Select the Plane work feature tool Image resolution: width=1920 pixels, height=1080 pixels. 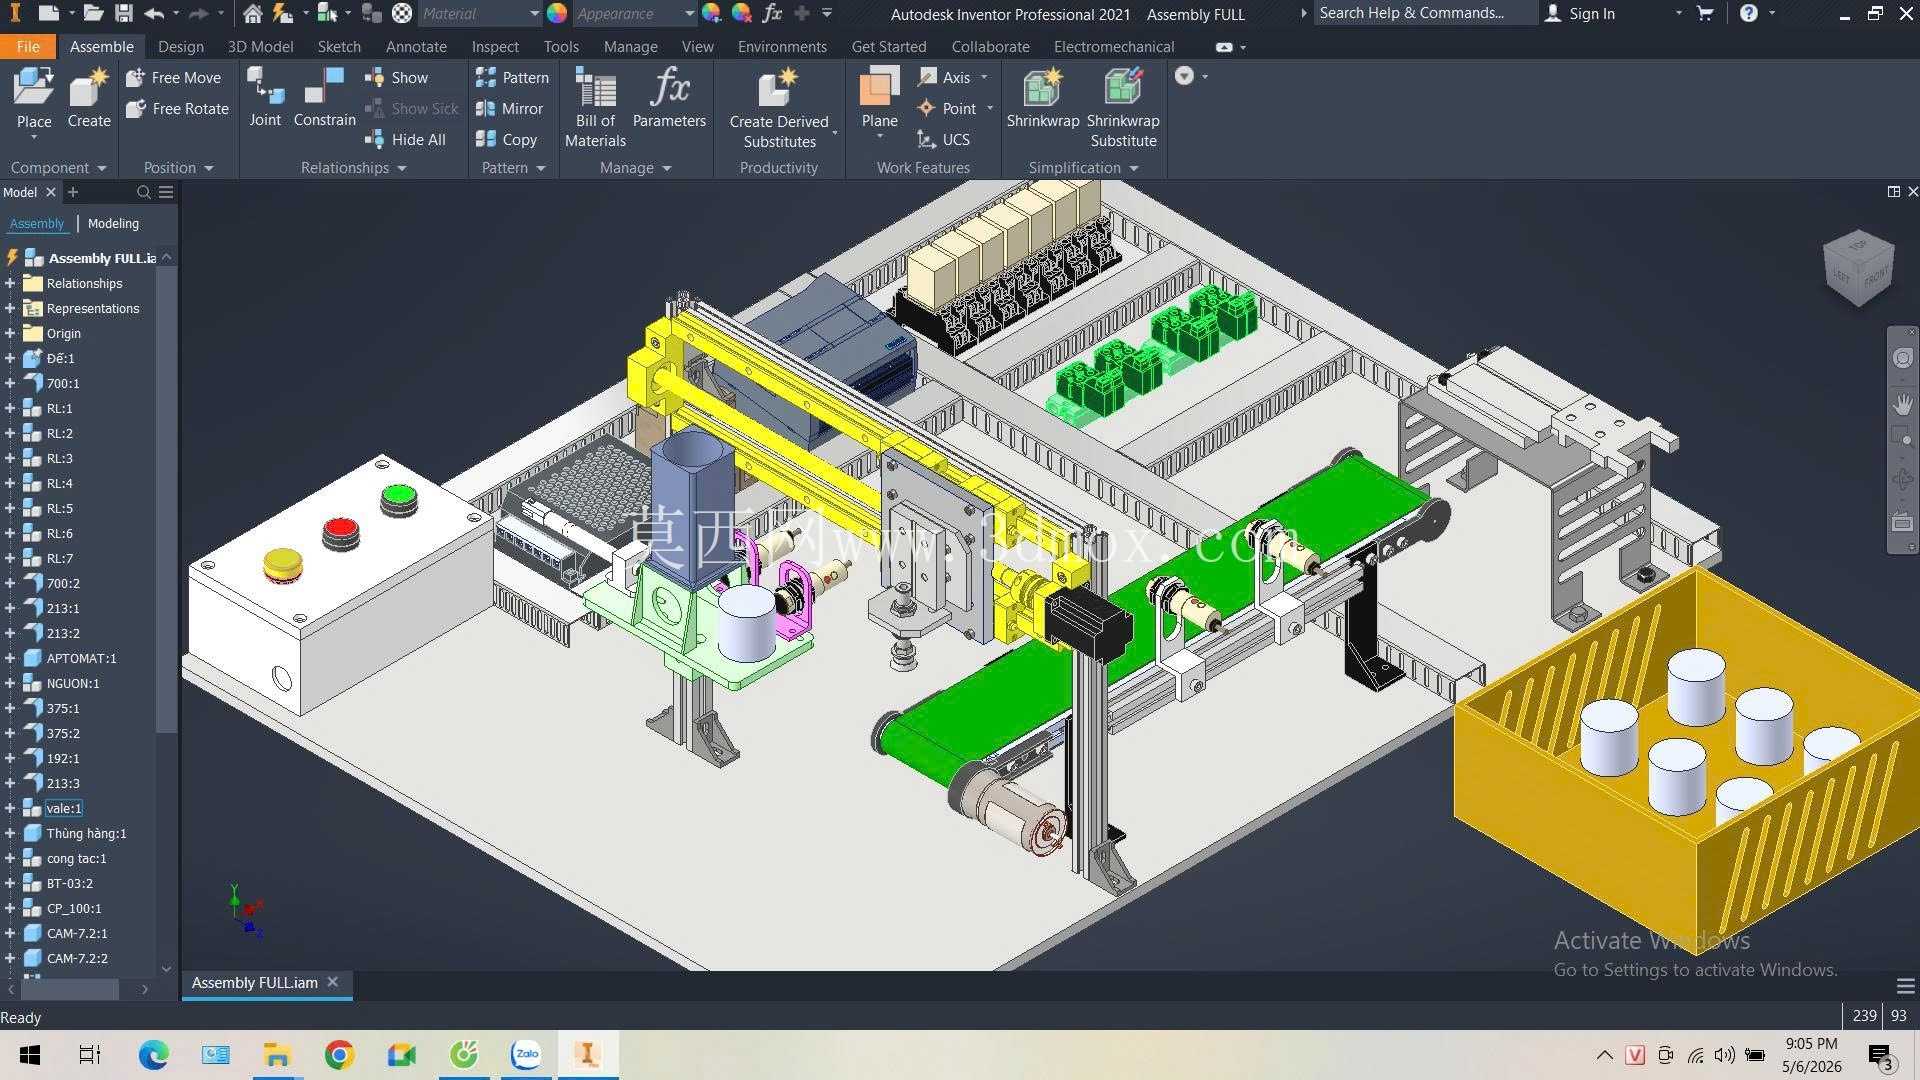pyautogui.click(x=879, y=100)
